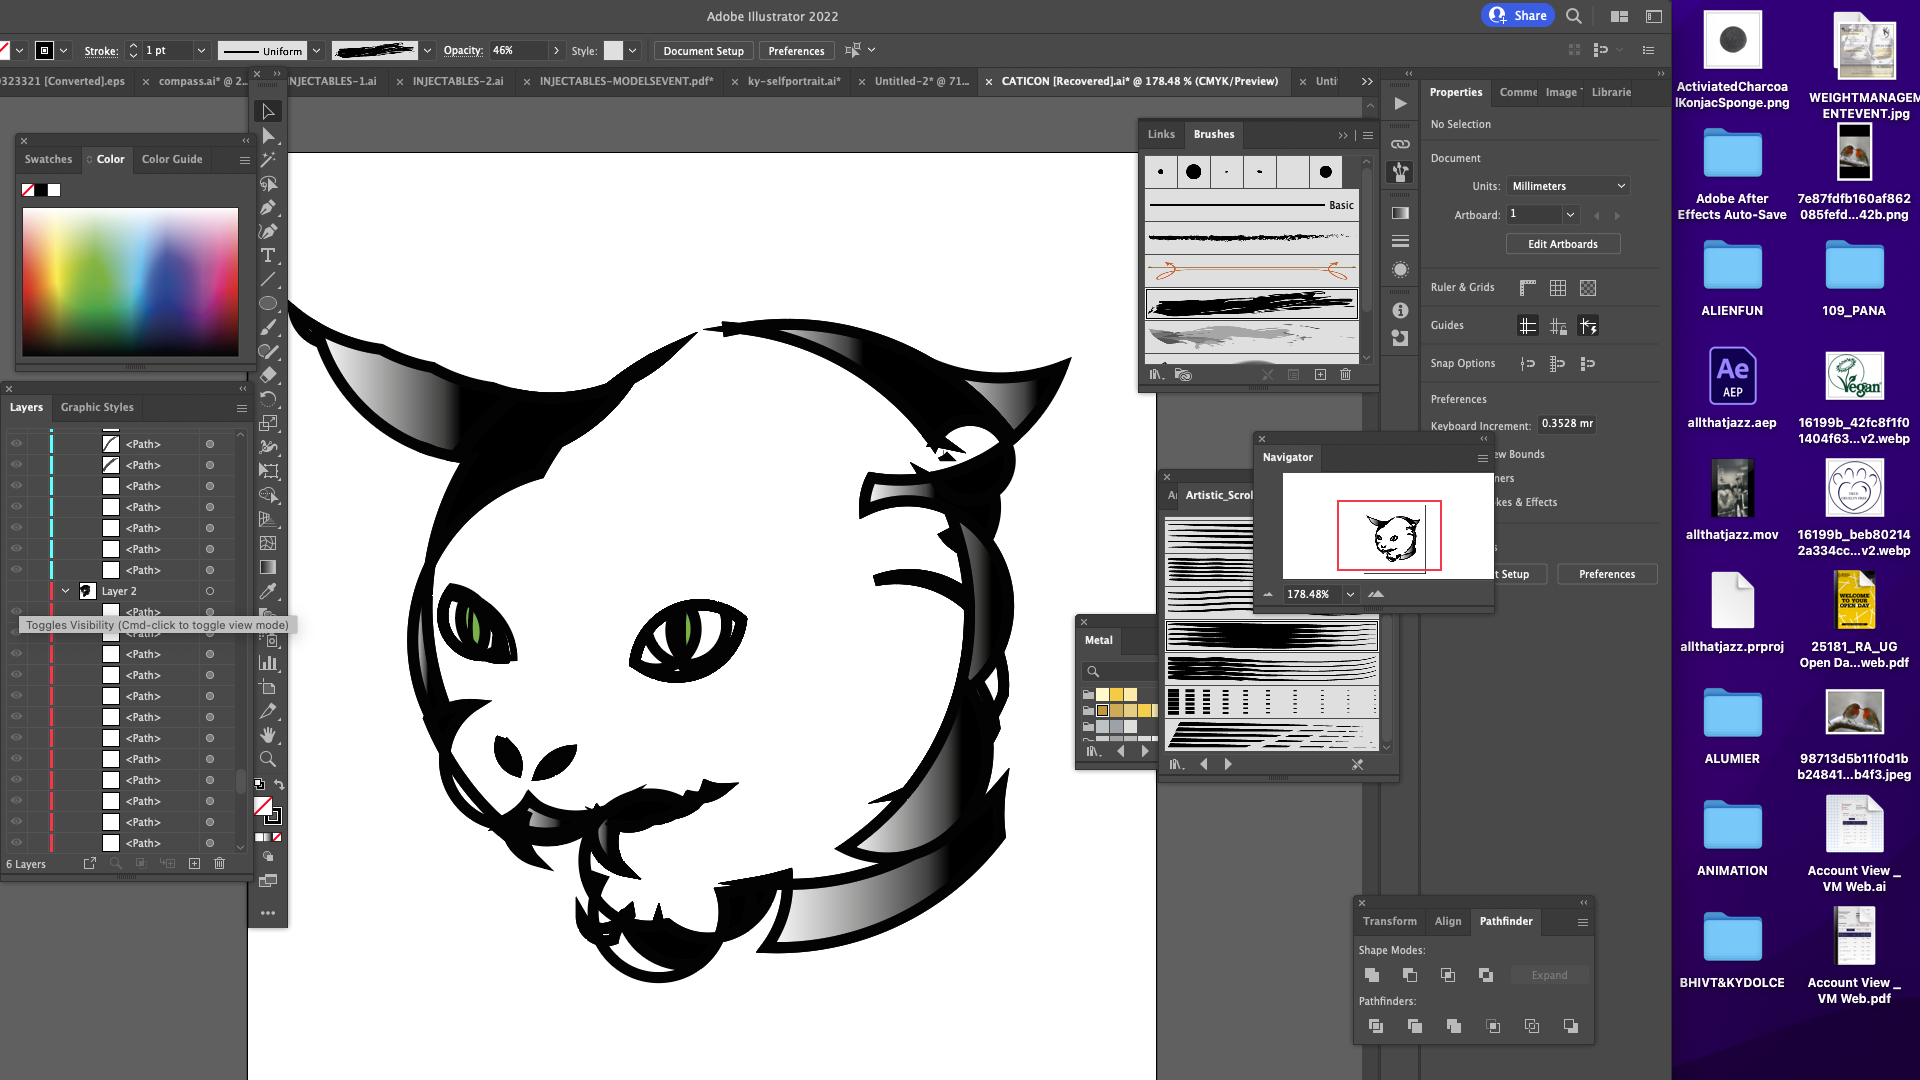Select the Magic Wand tool
Screen dimensions: 1920x1080
(x=268, y=159)
